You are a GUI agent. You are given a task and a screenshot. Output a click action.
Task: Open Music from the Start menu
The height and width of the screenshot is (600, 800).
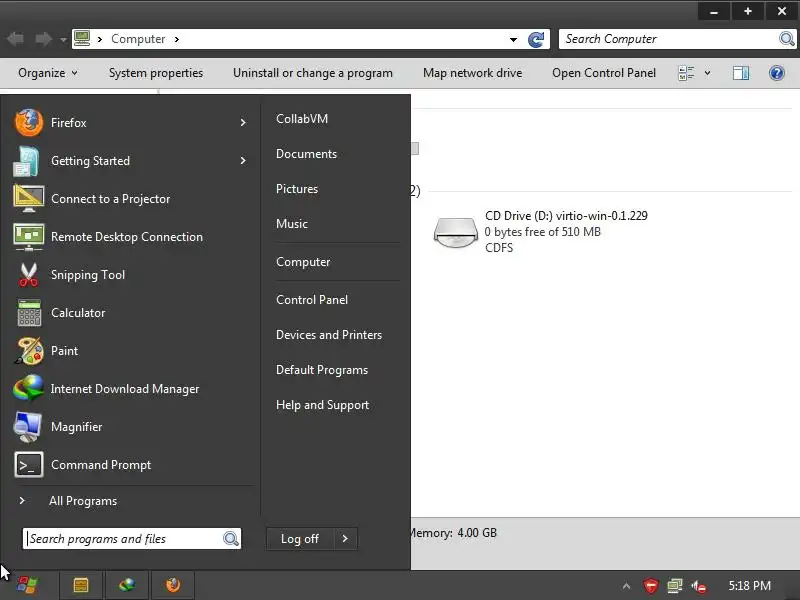pyautogui.click(x=292, y=224)
